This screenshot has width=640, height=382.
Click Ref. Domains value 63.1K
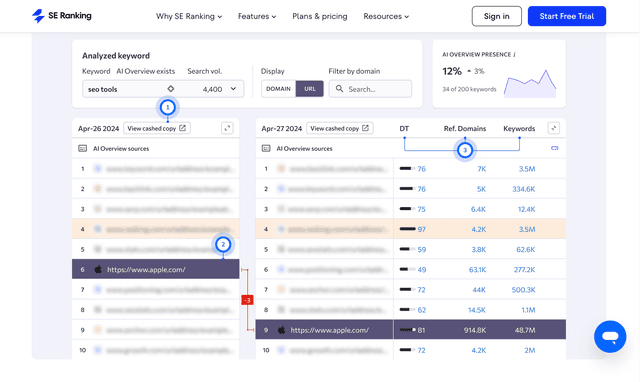(x=477, y=270)
